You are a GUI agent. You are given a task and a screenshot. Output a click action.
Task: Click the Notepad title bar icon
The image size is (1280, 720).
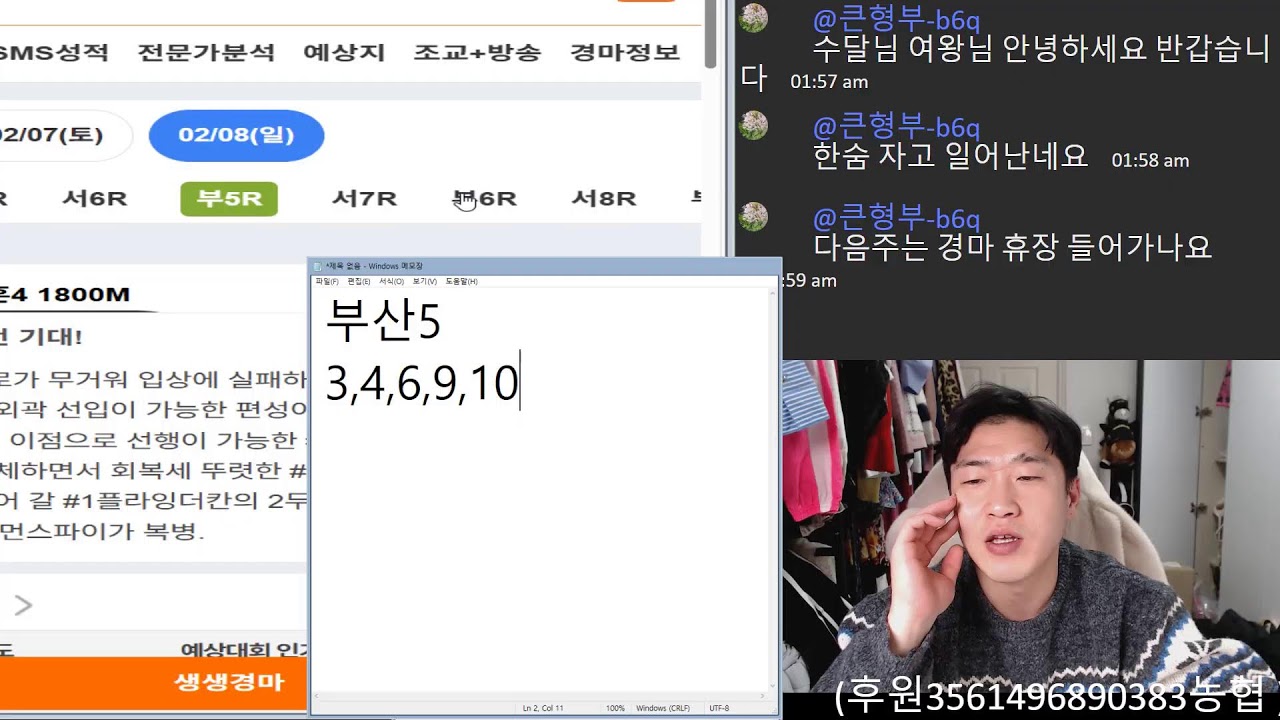318,266
